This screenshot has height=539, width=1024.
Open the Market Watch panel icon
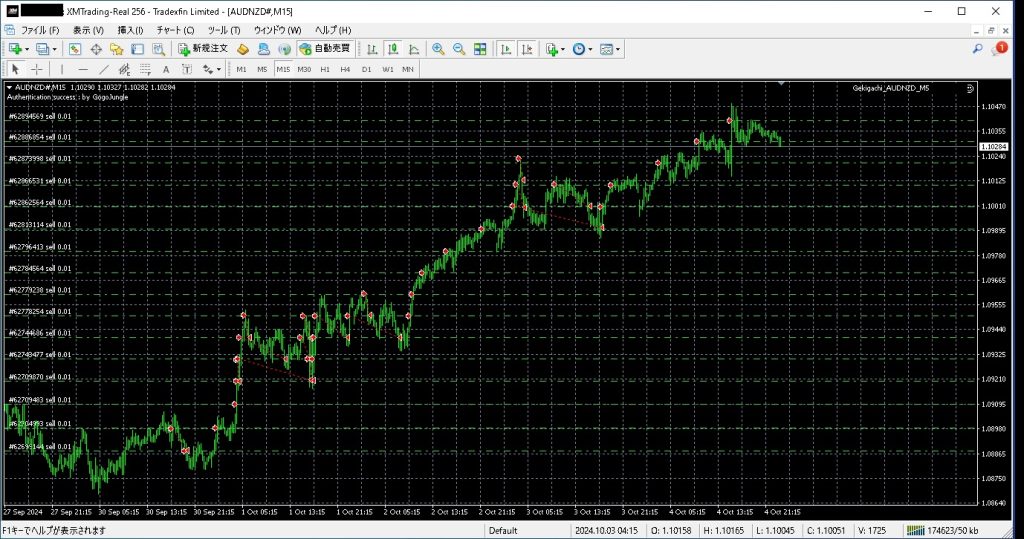point(75,48)
